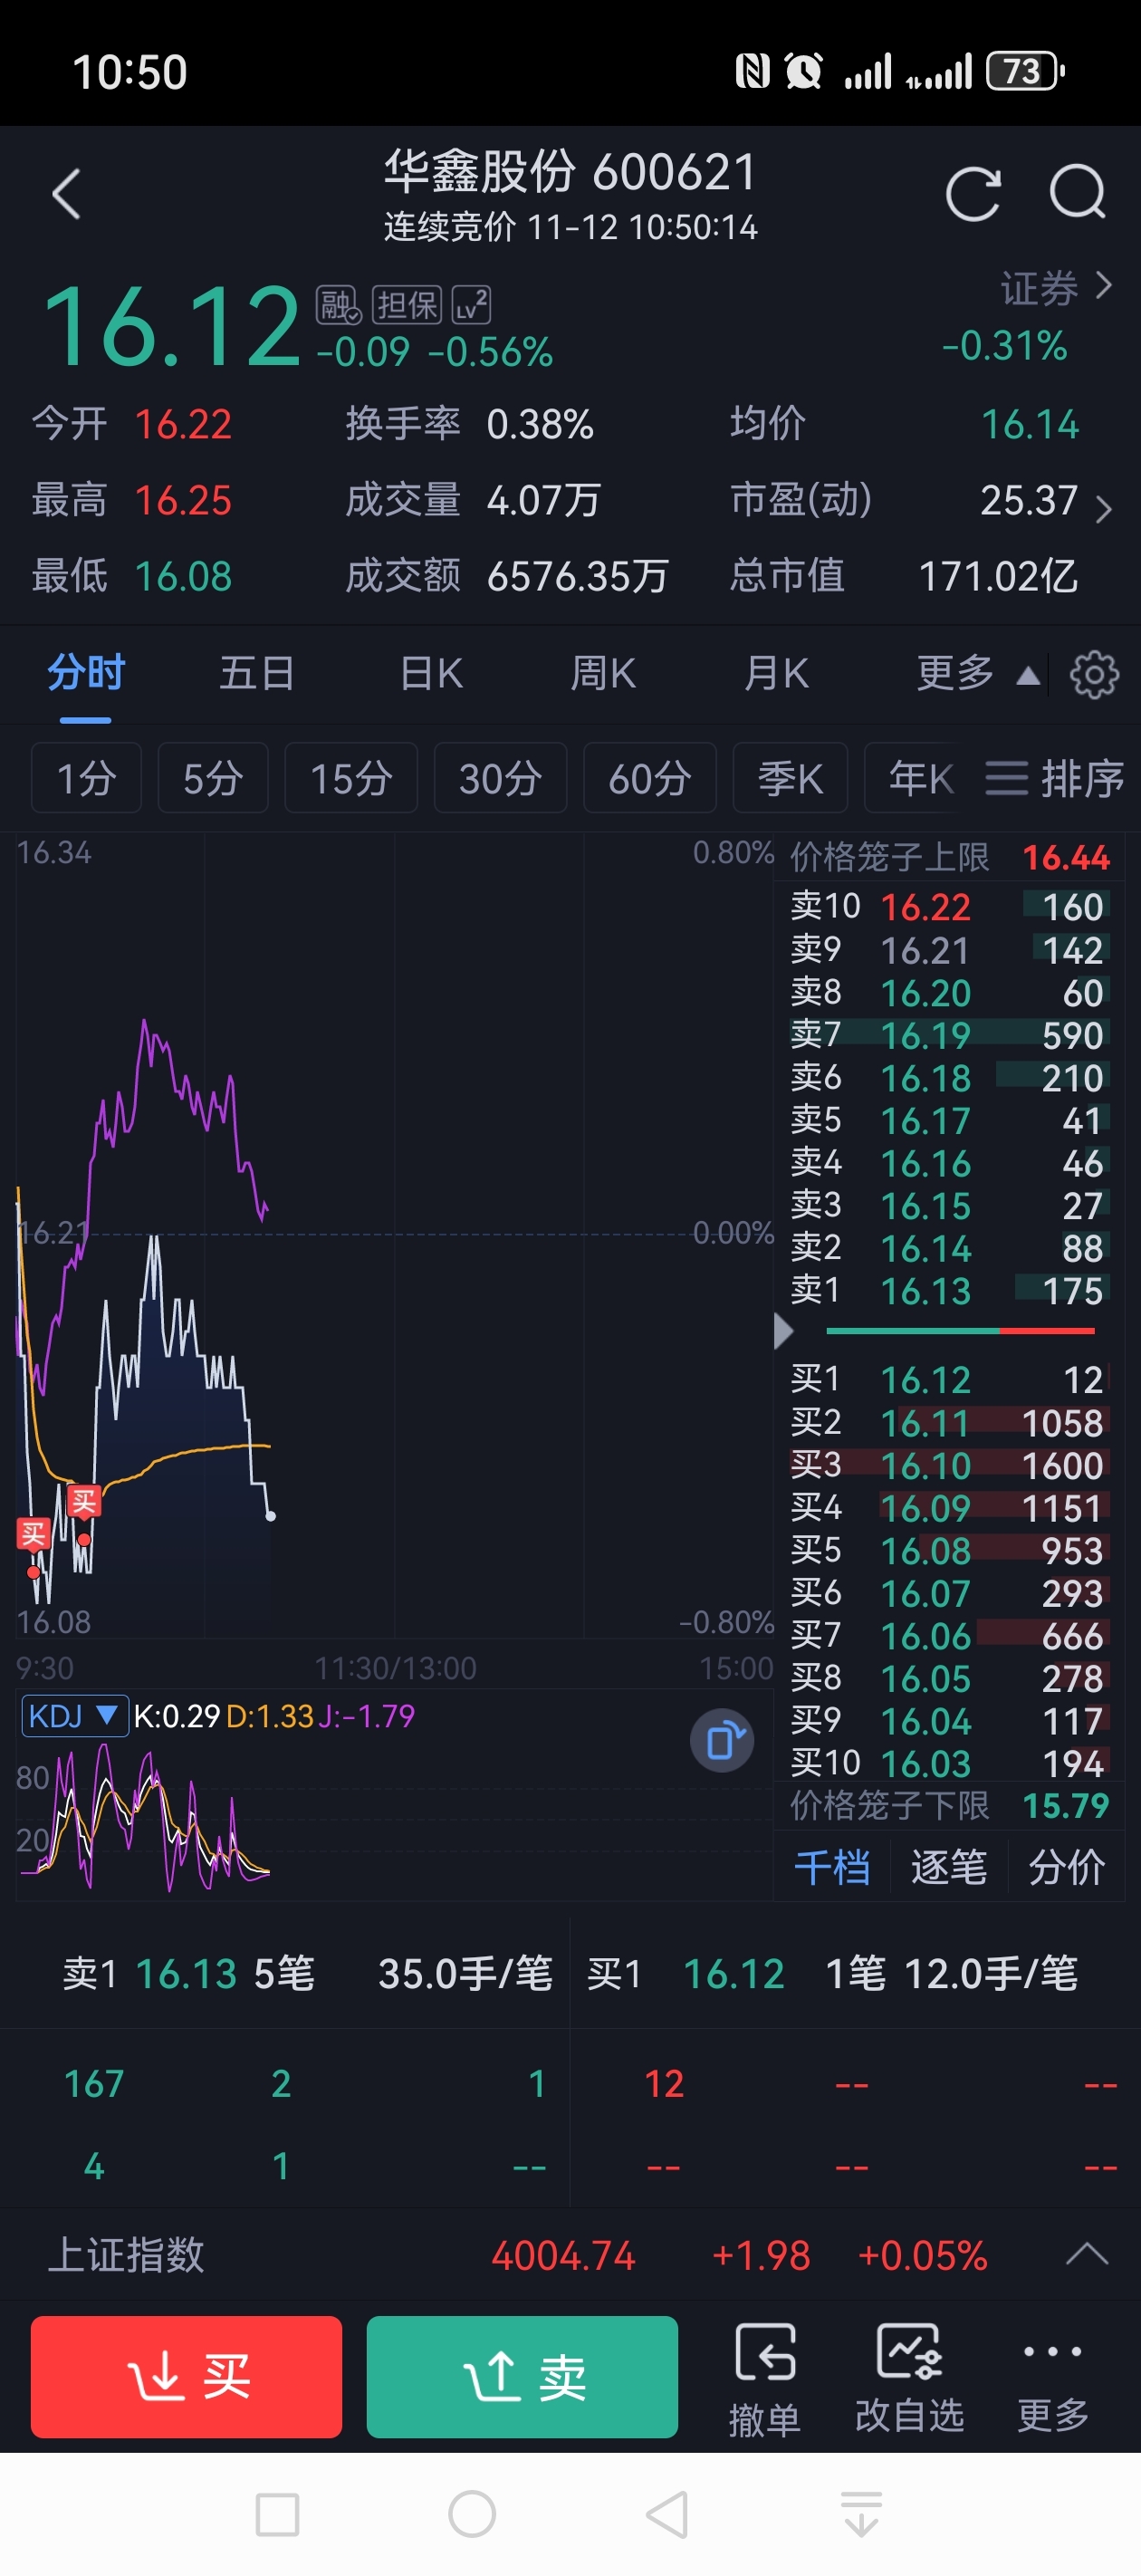This screenshot has width=1141, height=2576.
Task: Switch to the 逐笔 tick tab
Action: click(x=949, y=1867)
